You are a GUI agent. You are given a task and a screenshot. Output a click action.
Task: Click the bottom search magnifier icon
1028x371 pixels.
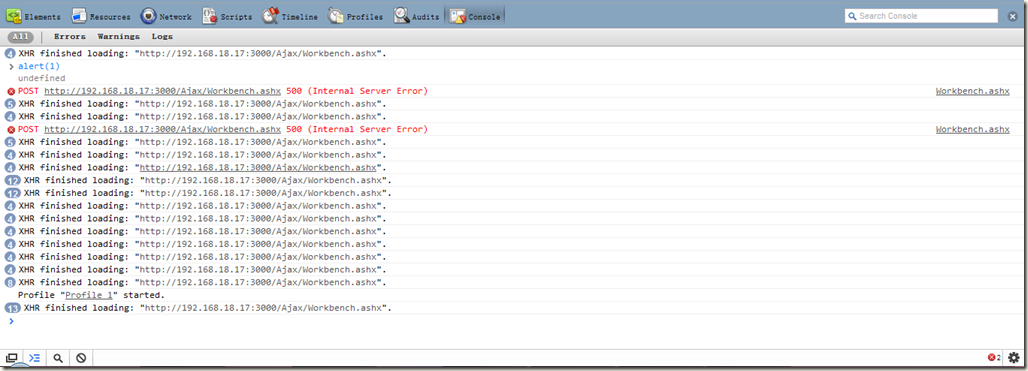point(58,358)
